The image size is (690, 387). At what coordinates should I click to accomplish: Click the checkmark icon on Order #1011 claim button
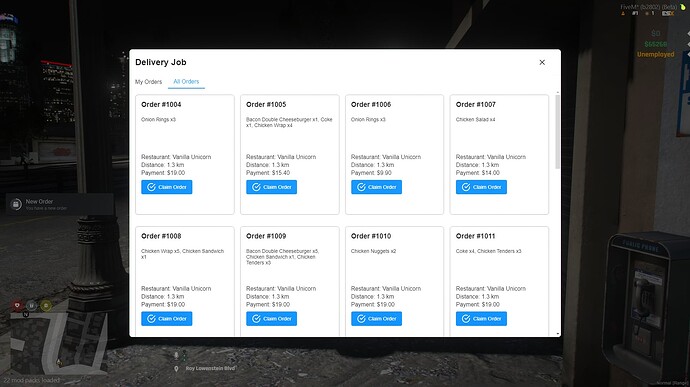[466, 319]
